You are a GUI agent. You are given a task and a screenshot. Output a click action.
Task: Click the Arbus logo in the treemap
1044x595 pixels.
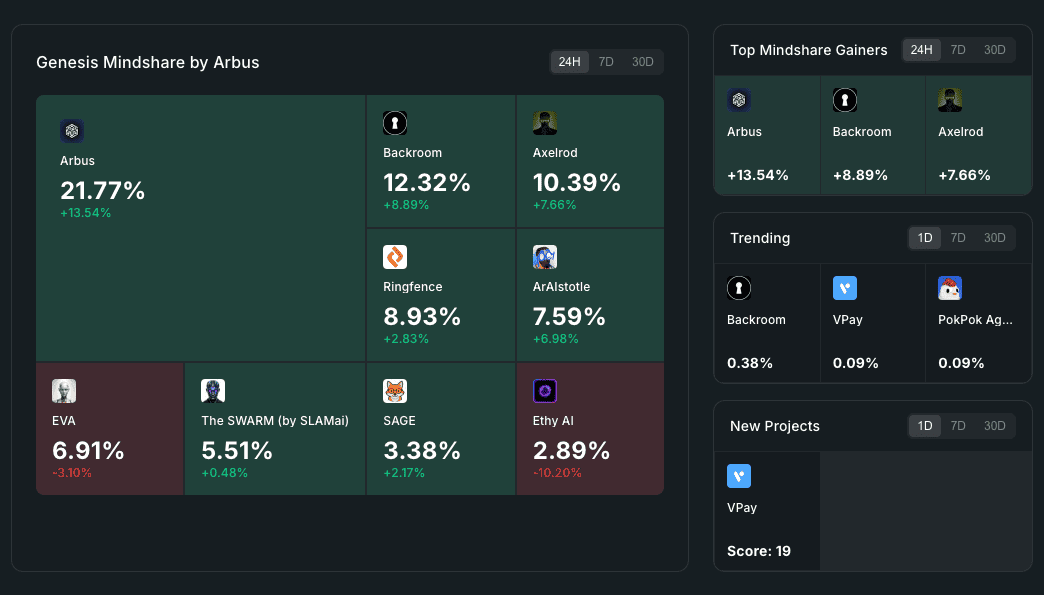72,131
